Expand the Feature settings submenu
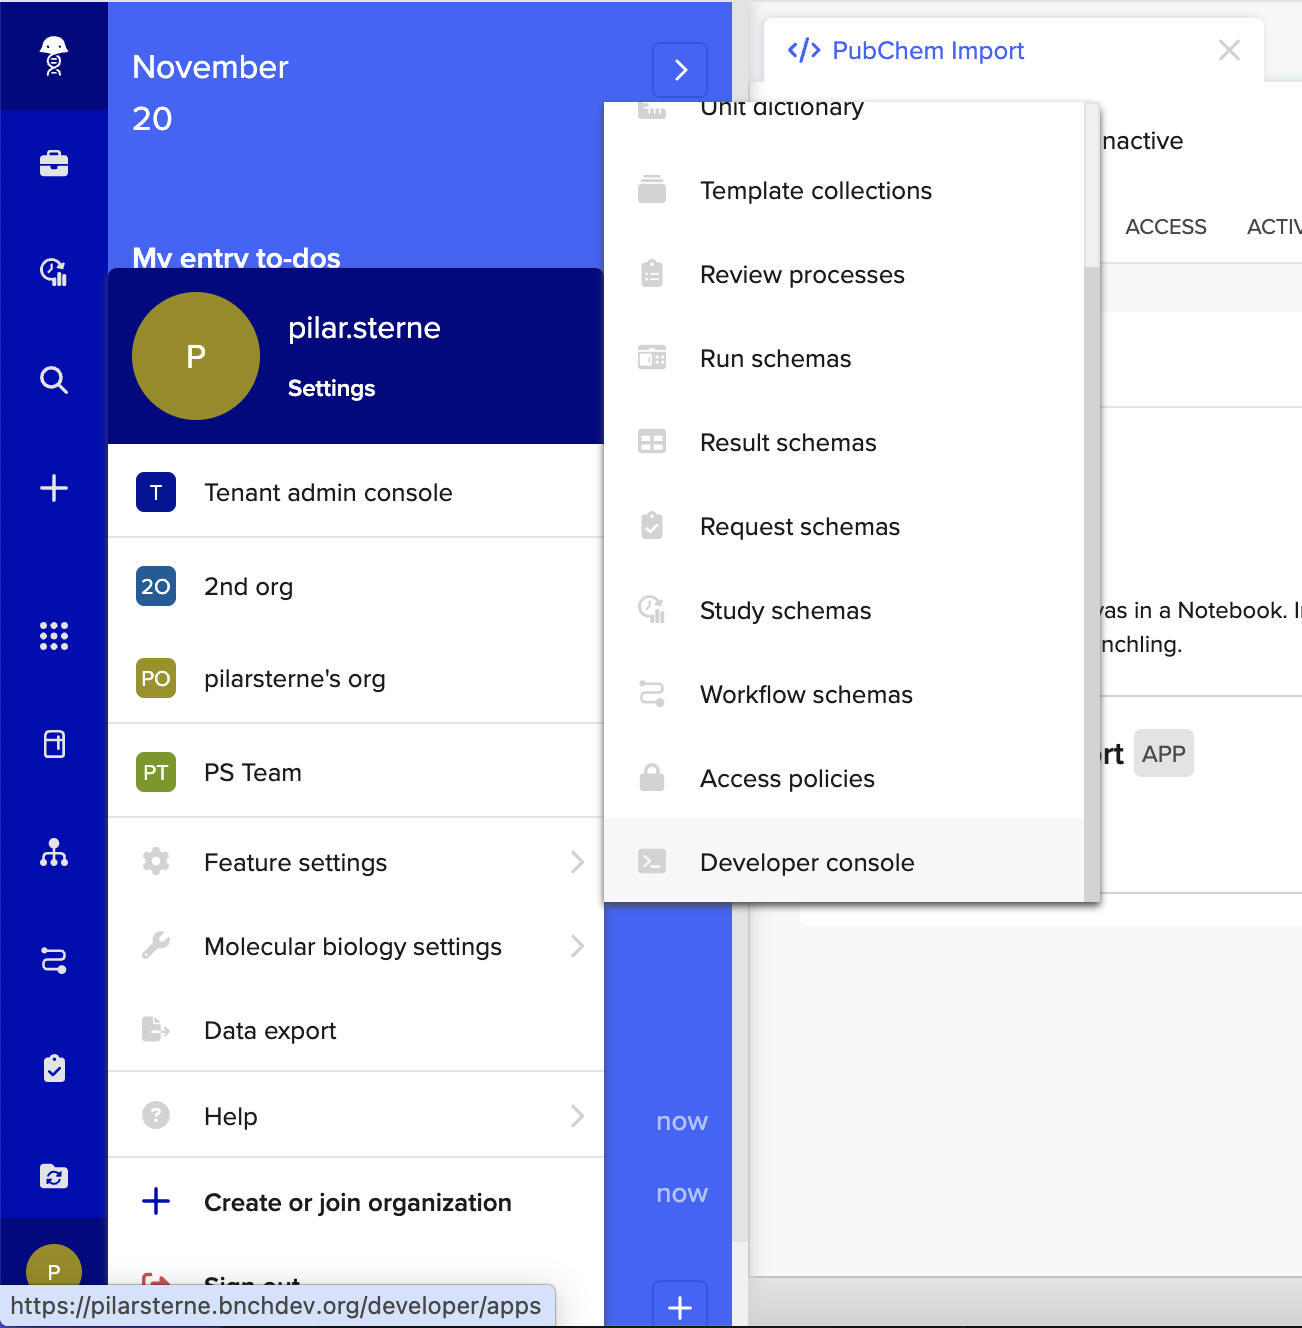The height and width of the screenshot is (1328, 1302). (576, 862)
